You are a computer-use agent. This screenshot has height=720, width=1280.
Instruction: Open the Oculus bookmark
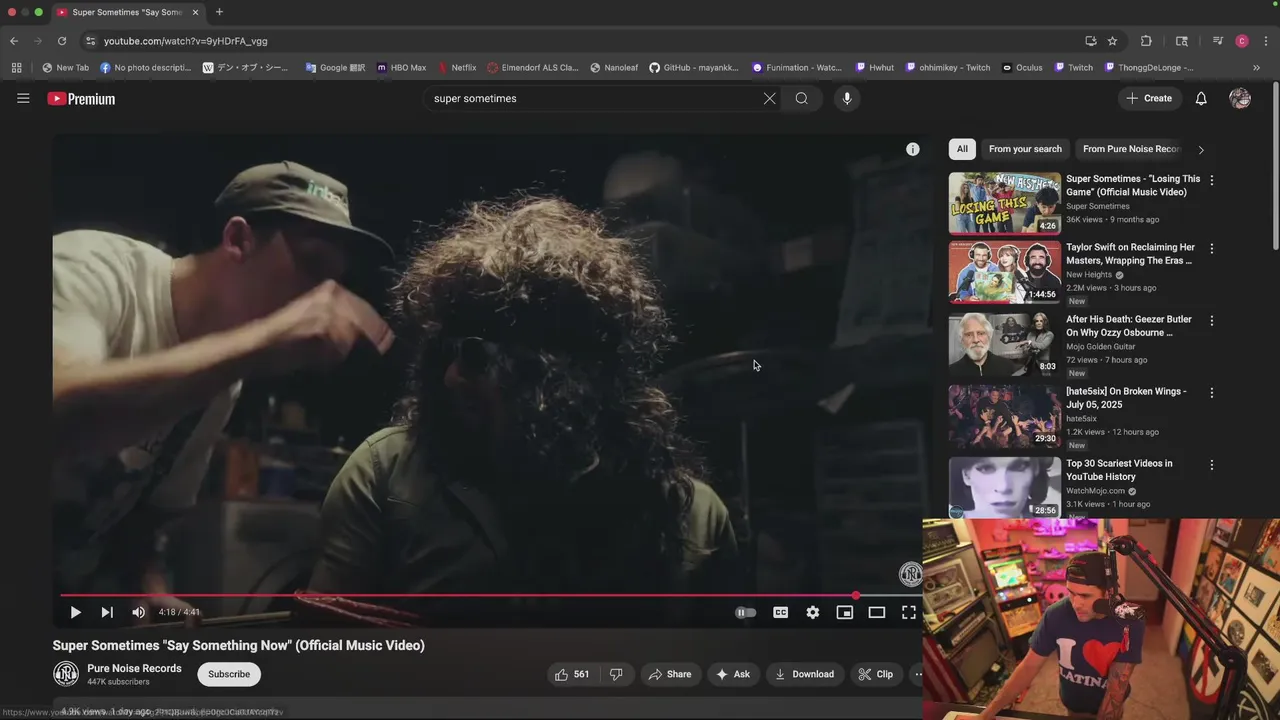(1022, 68)
